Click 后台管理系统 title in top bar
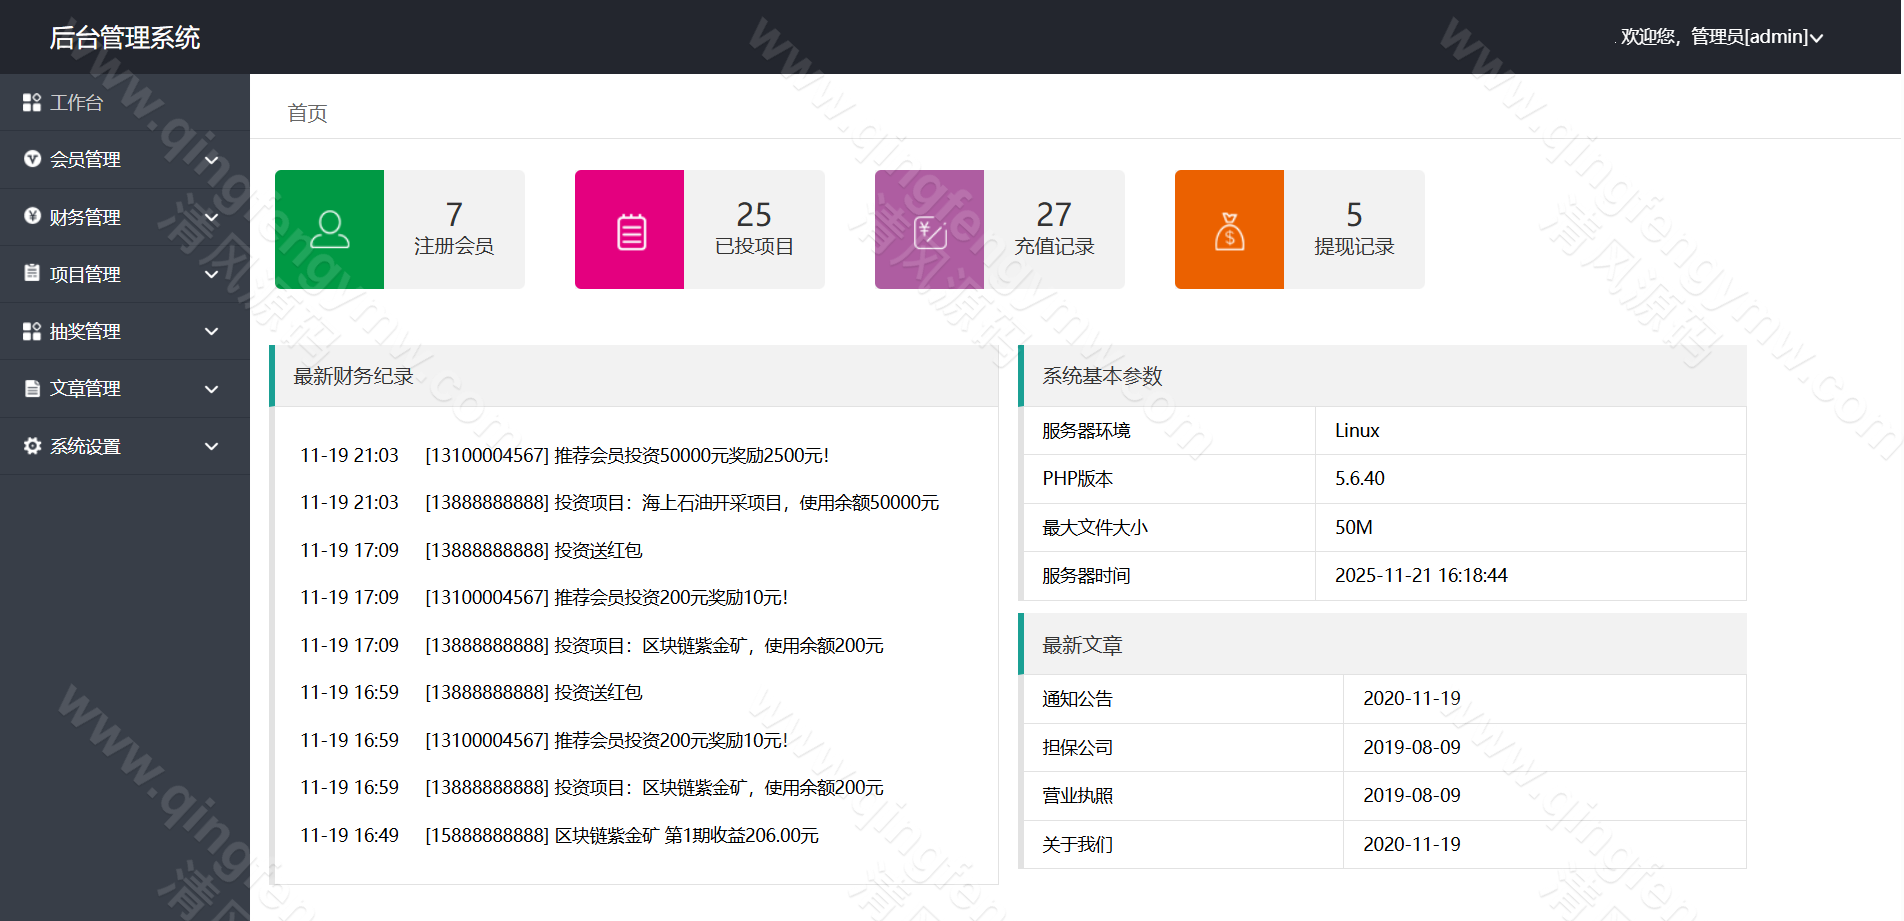This screenshot has height=921, width=1904. (126, 37)
